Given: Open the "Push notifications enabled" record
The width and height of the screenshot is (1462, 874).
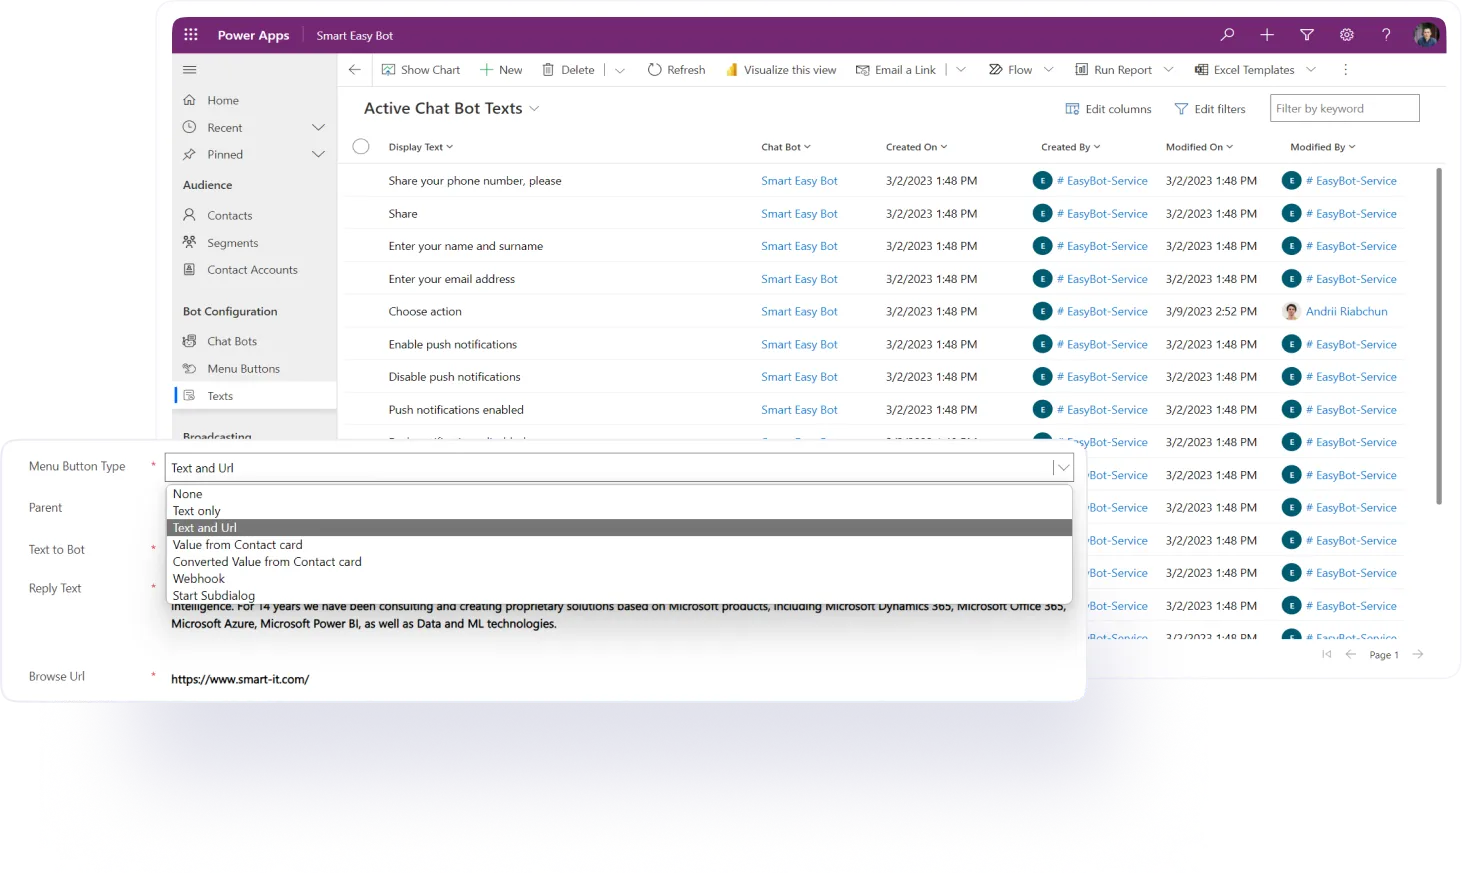Looking at the screenshot, I should click(456, 410).
